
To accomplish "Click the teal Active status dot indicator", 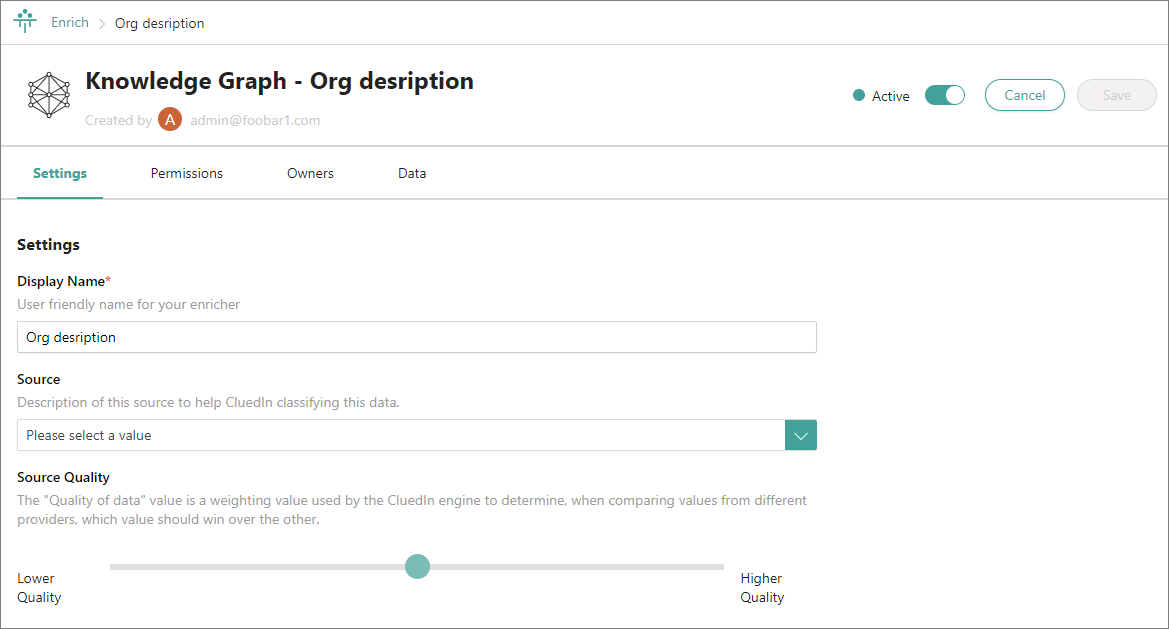I will [859, 95].
